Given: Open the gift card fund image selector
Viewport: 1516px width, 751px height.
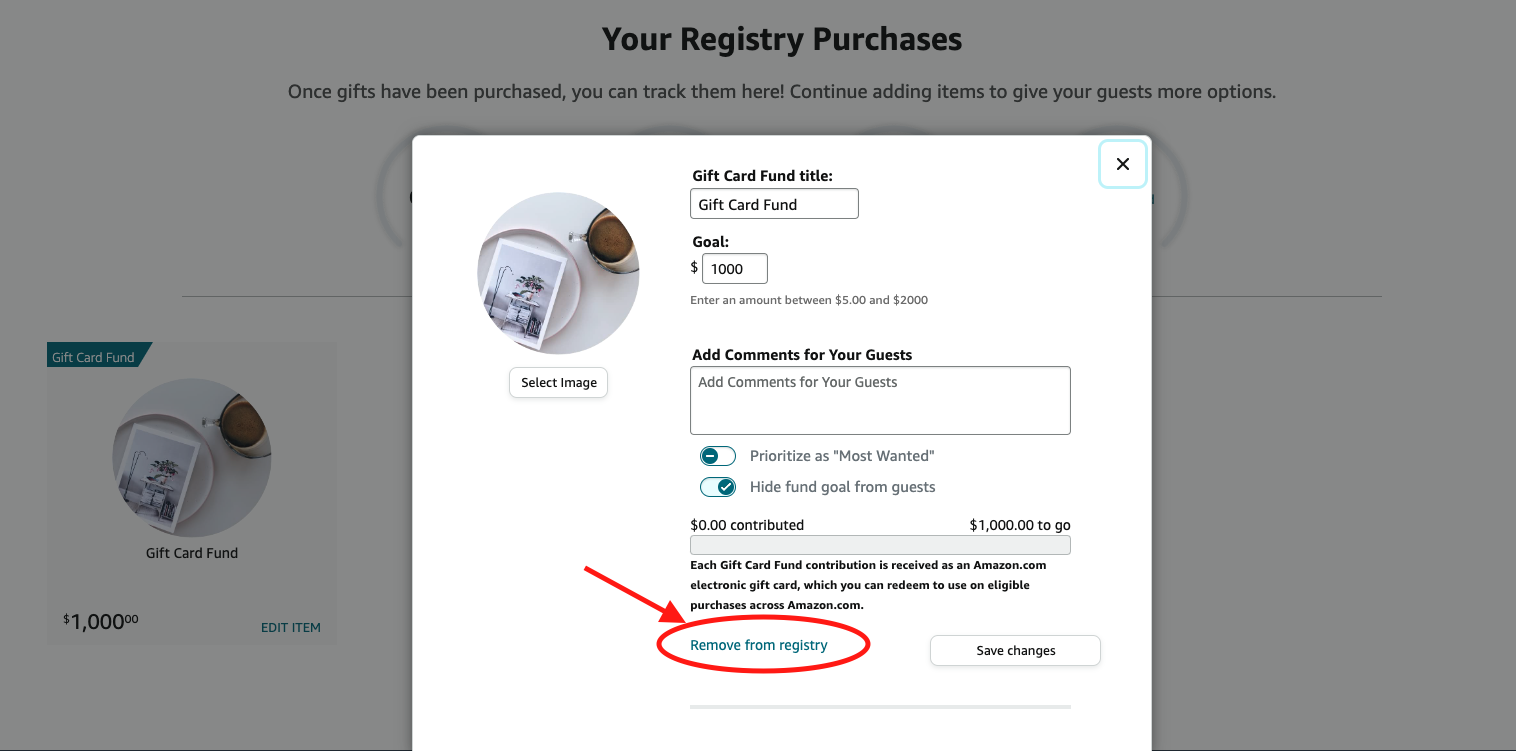Looking at the screenshot, I should [x=558, y=382].
